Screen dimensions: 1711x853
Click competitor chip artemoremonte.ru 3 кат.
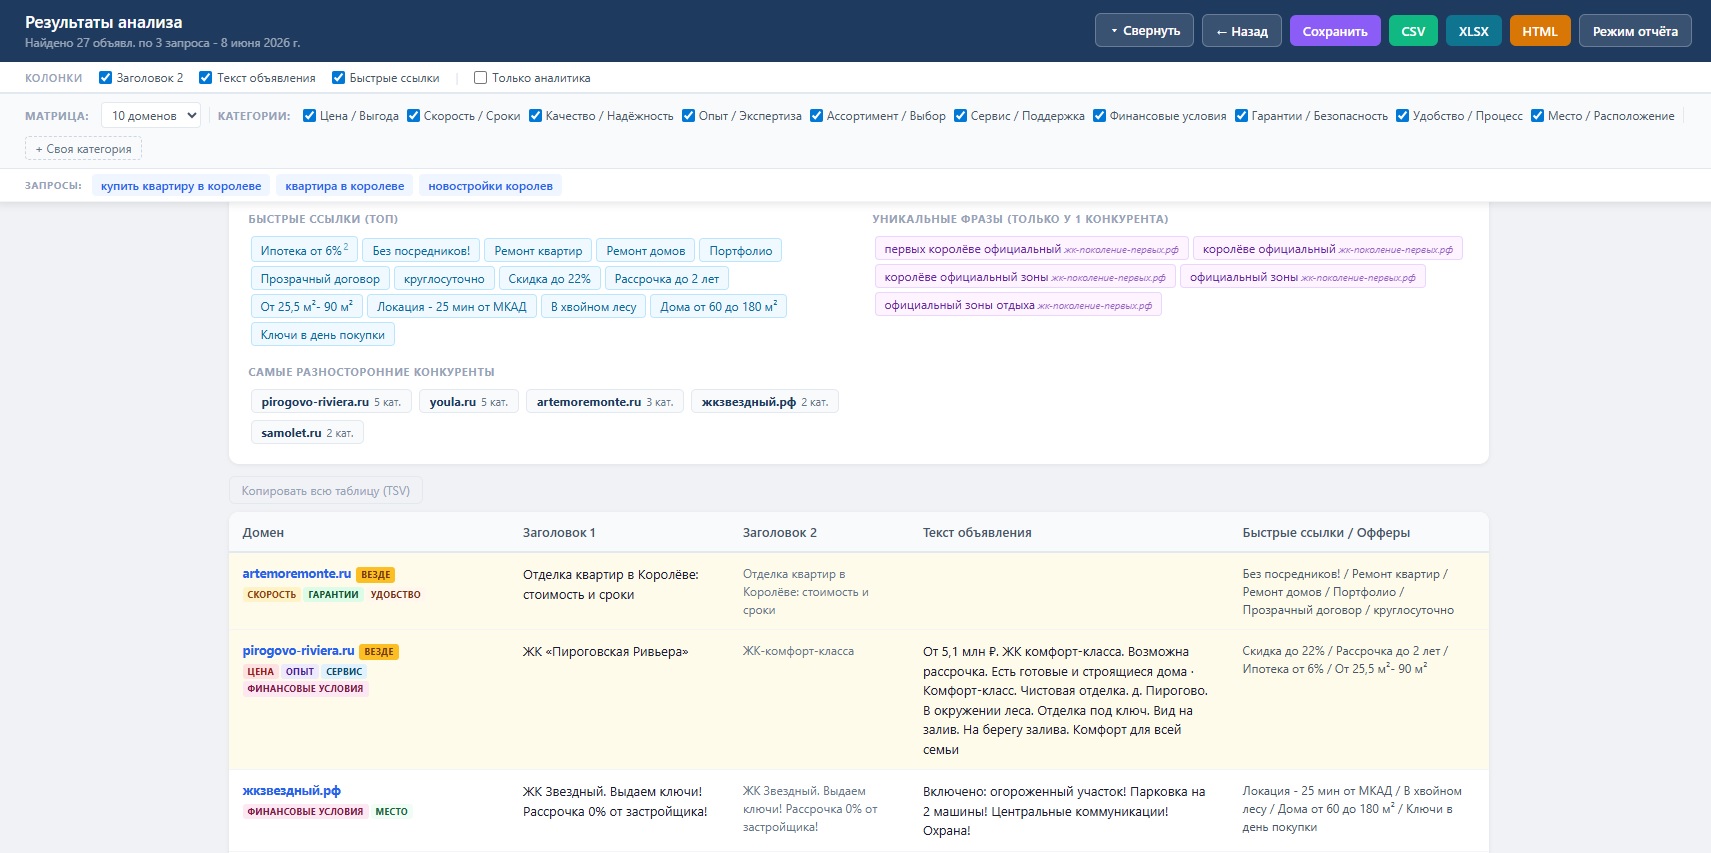click(605, 402)
